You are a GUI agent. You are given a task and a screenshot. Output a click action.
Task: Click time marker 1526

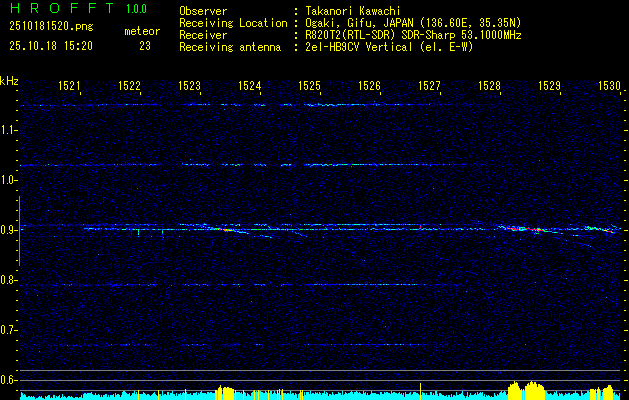coord(369,85)
